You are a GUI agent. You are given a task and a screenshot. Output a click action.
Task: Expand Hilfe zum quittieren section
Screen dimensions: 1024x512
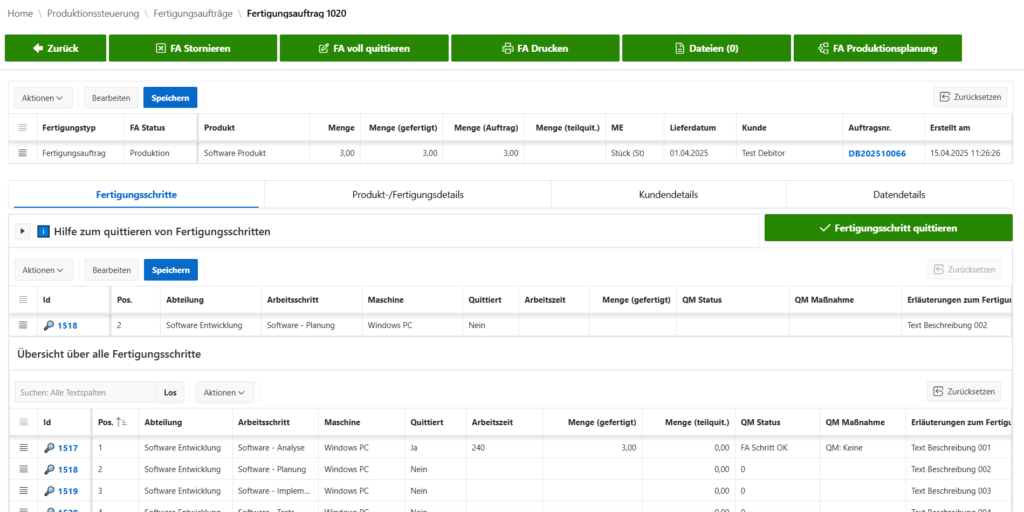coord(22,231)
